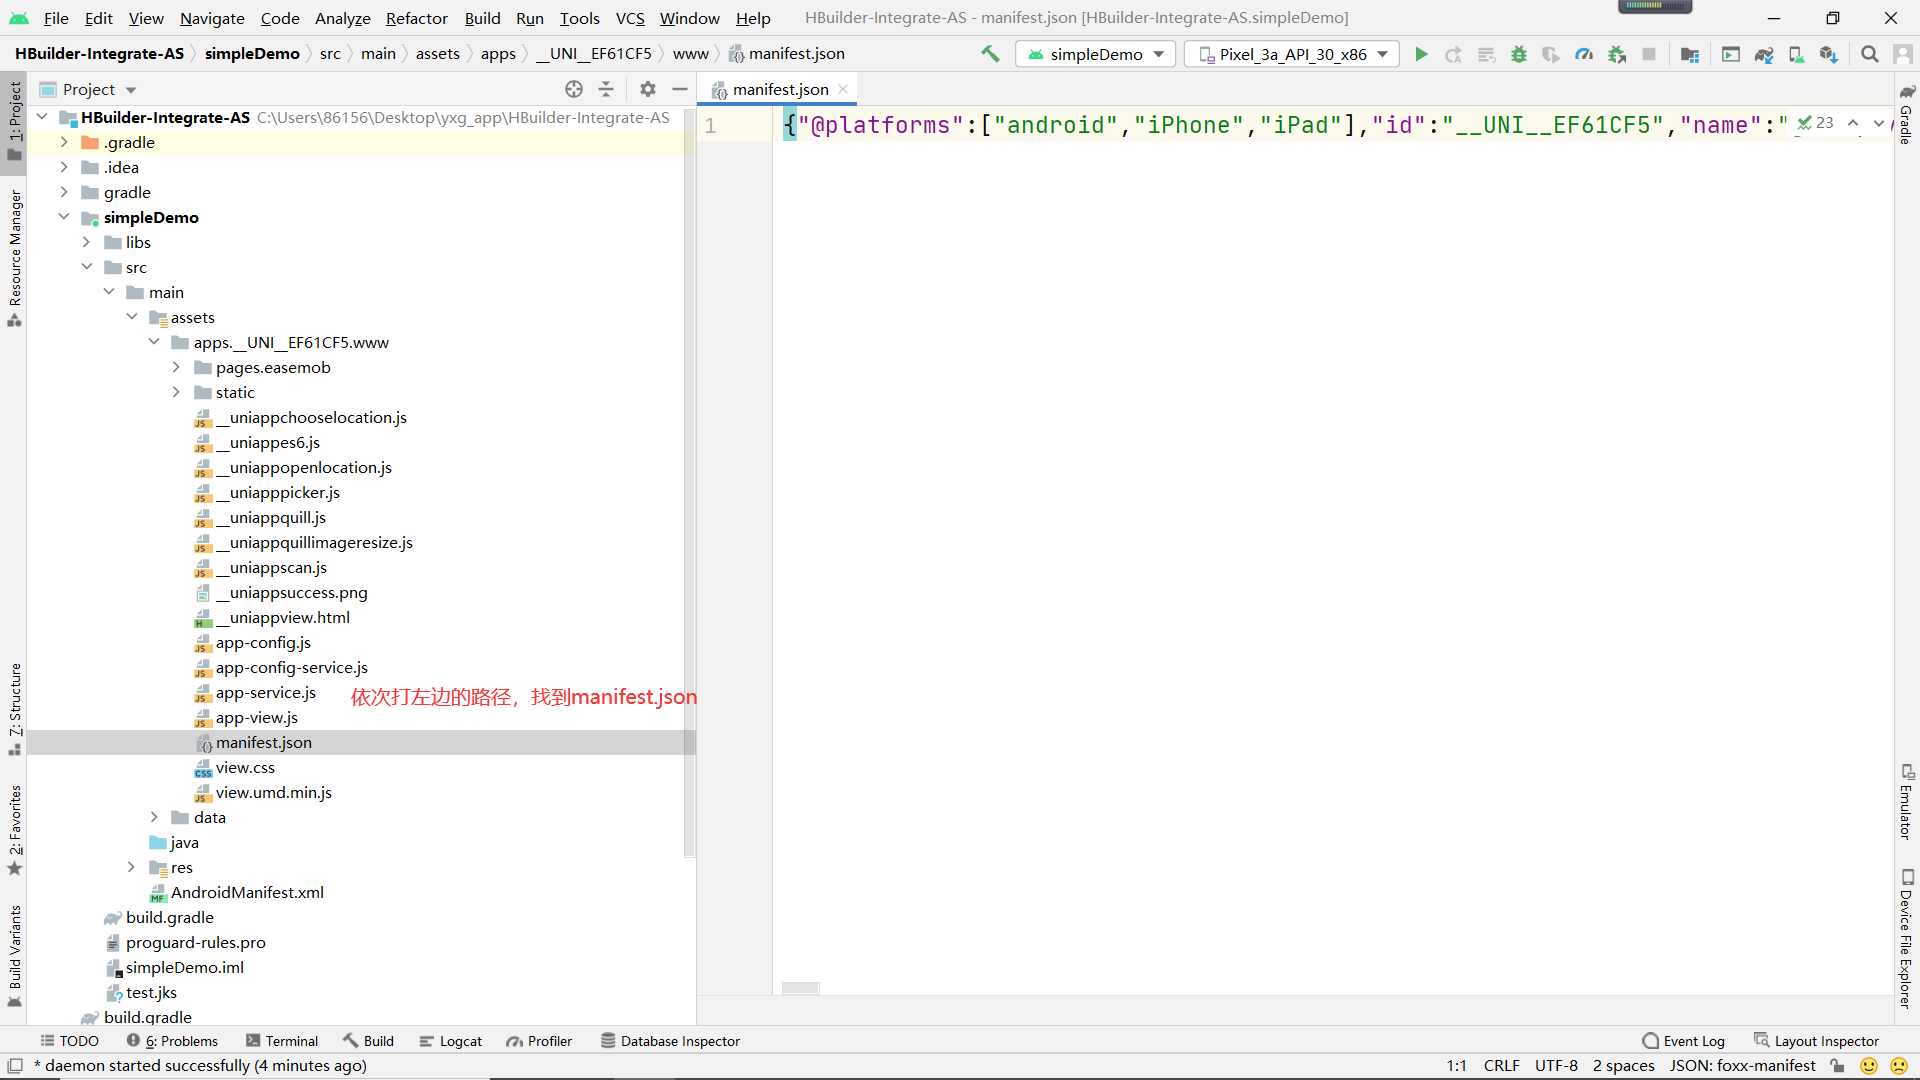The height and width of the screenshot is (1080, 1920).
Task: Toggle the Project tool window sidebar tab
Action: tap(14, 118)
